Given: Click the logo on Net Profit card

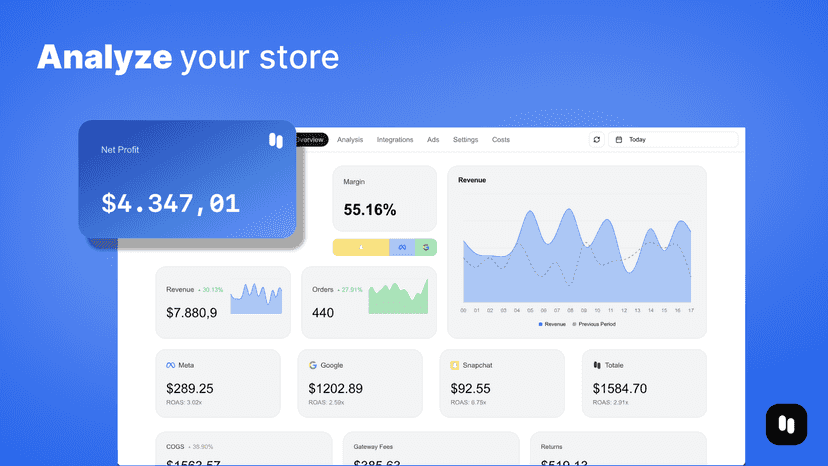Looking at the screenshot, I should tap(276, 141).
